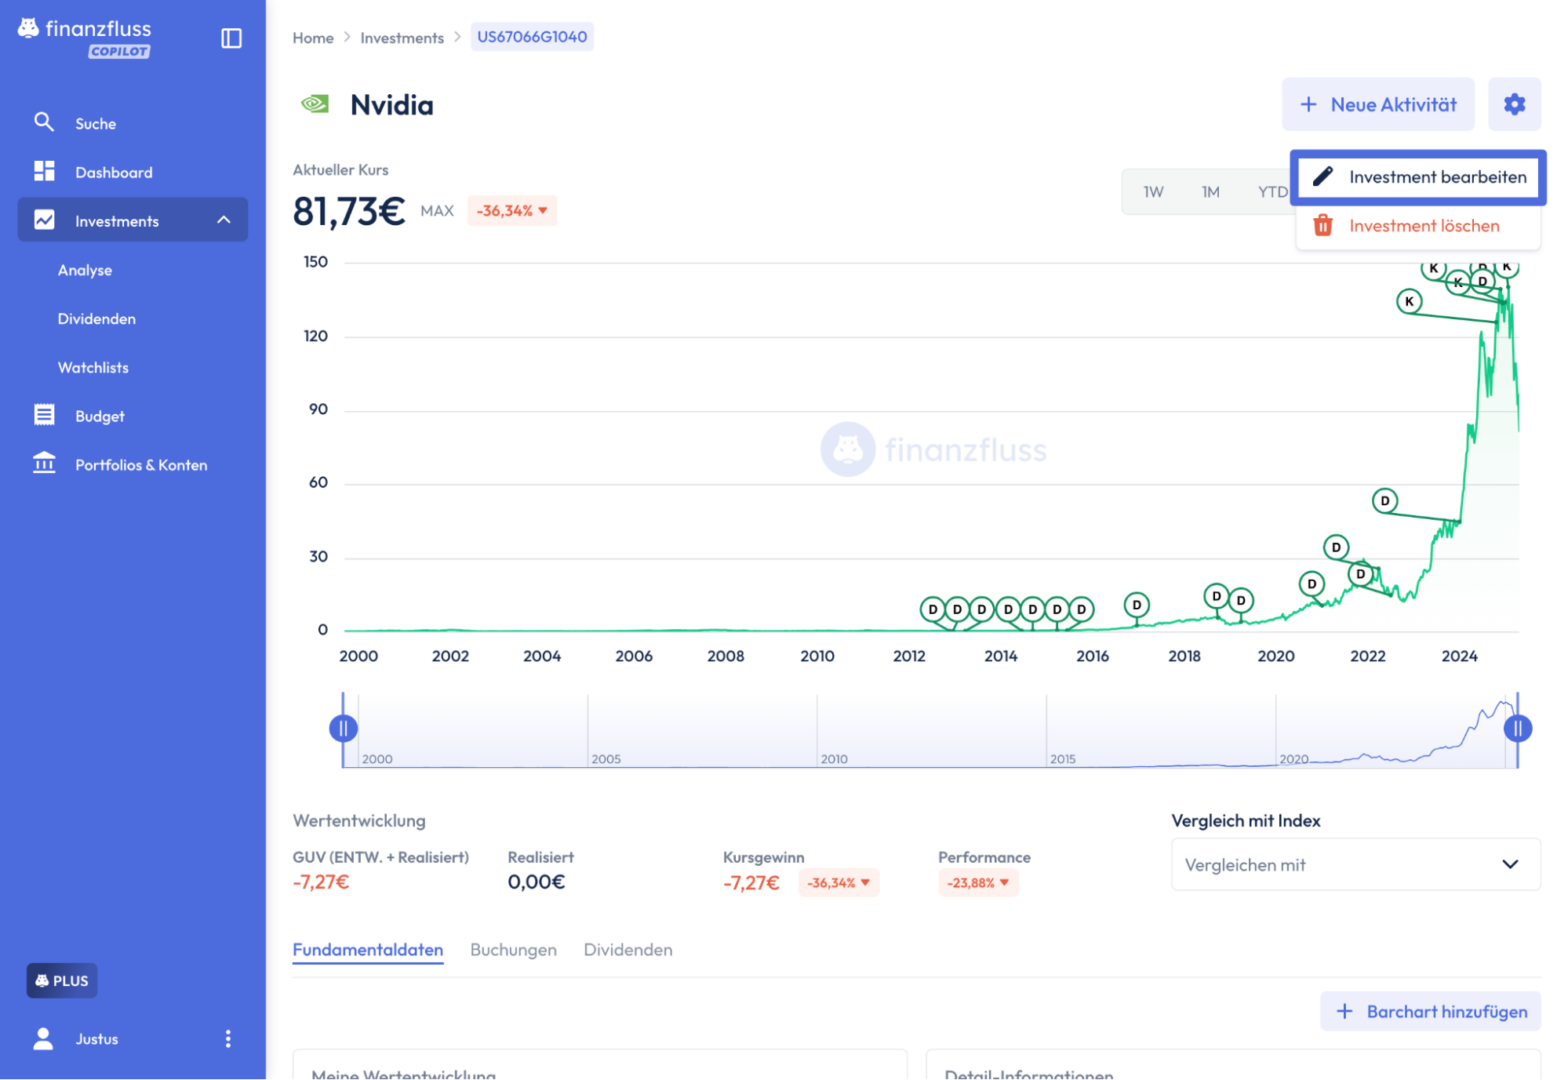1568x1080 pixels.
Task: Click the Investments chart icon
Action: click(44, 220)
